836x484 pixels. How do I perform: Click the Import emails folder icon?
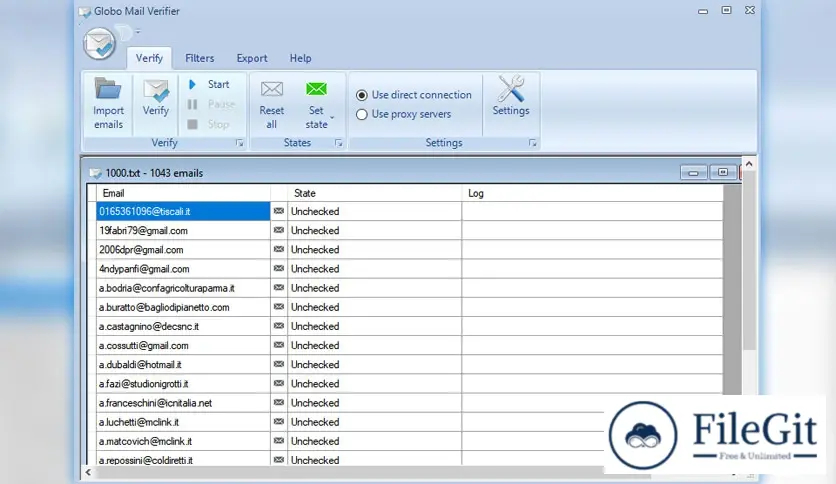108,88
